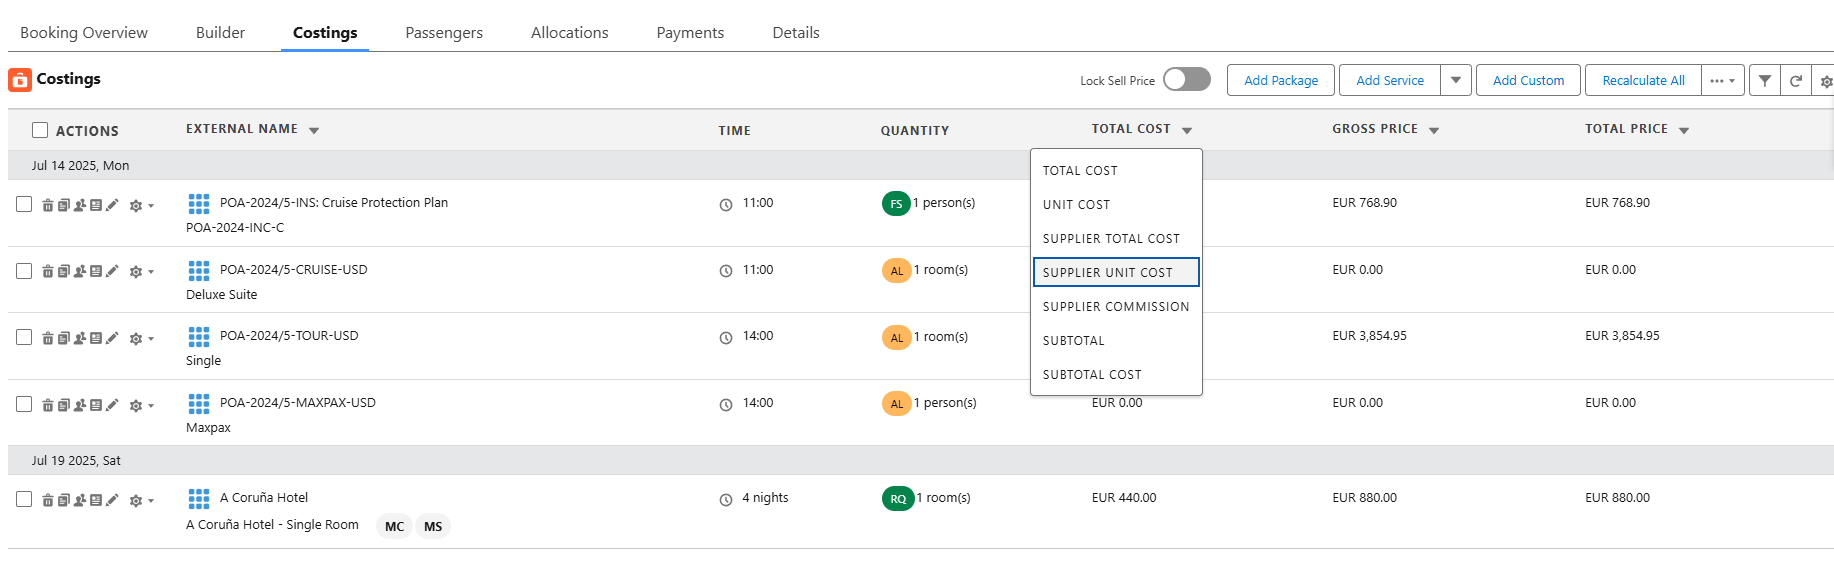Click the MC tag on A Coruña Hotel row

(x=395, y=526)
